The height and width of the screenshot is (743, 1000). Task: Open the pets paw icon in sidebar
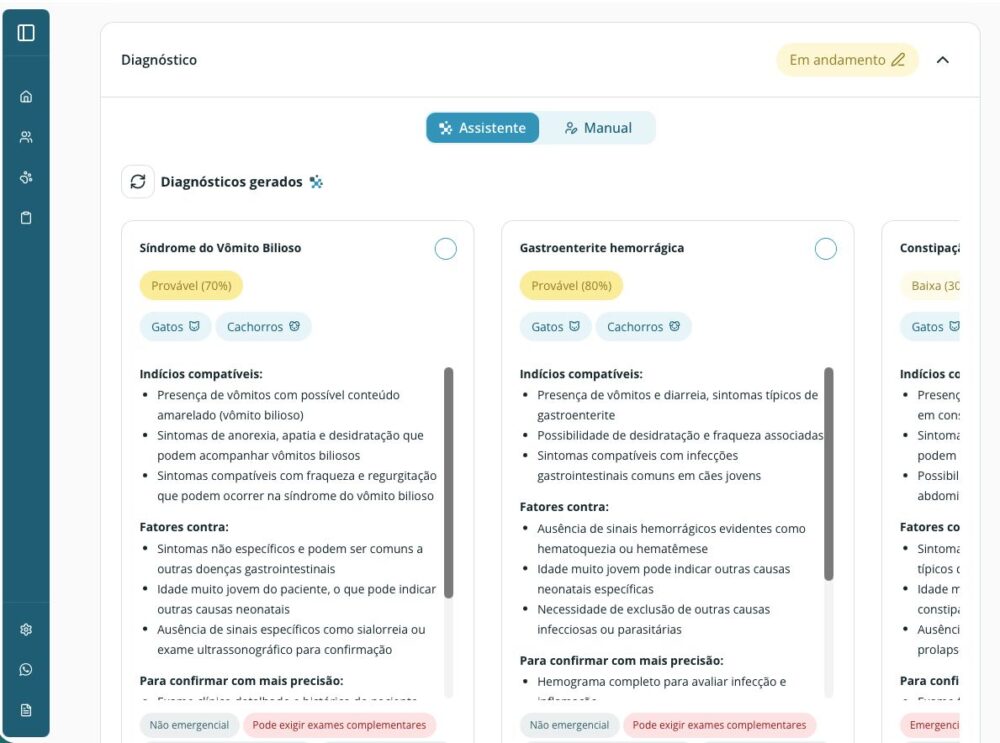(x=26, y=178)
